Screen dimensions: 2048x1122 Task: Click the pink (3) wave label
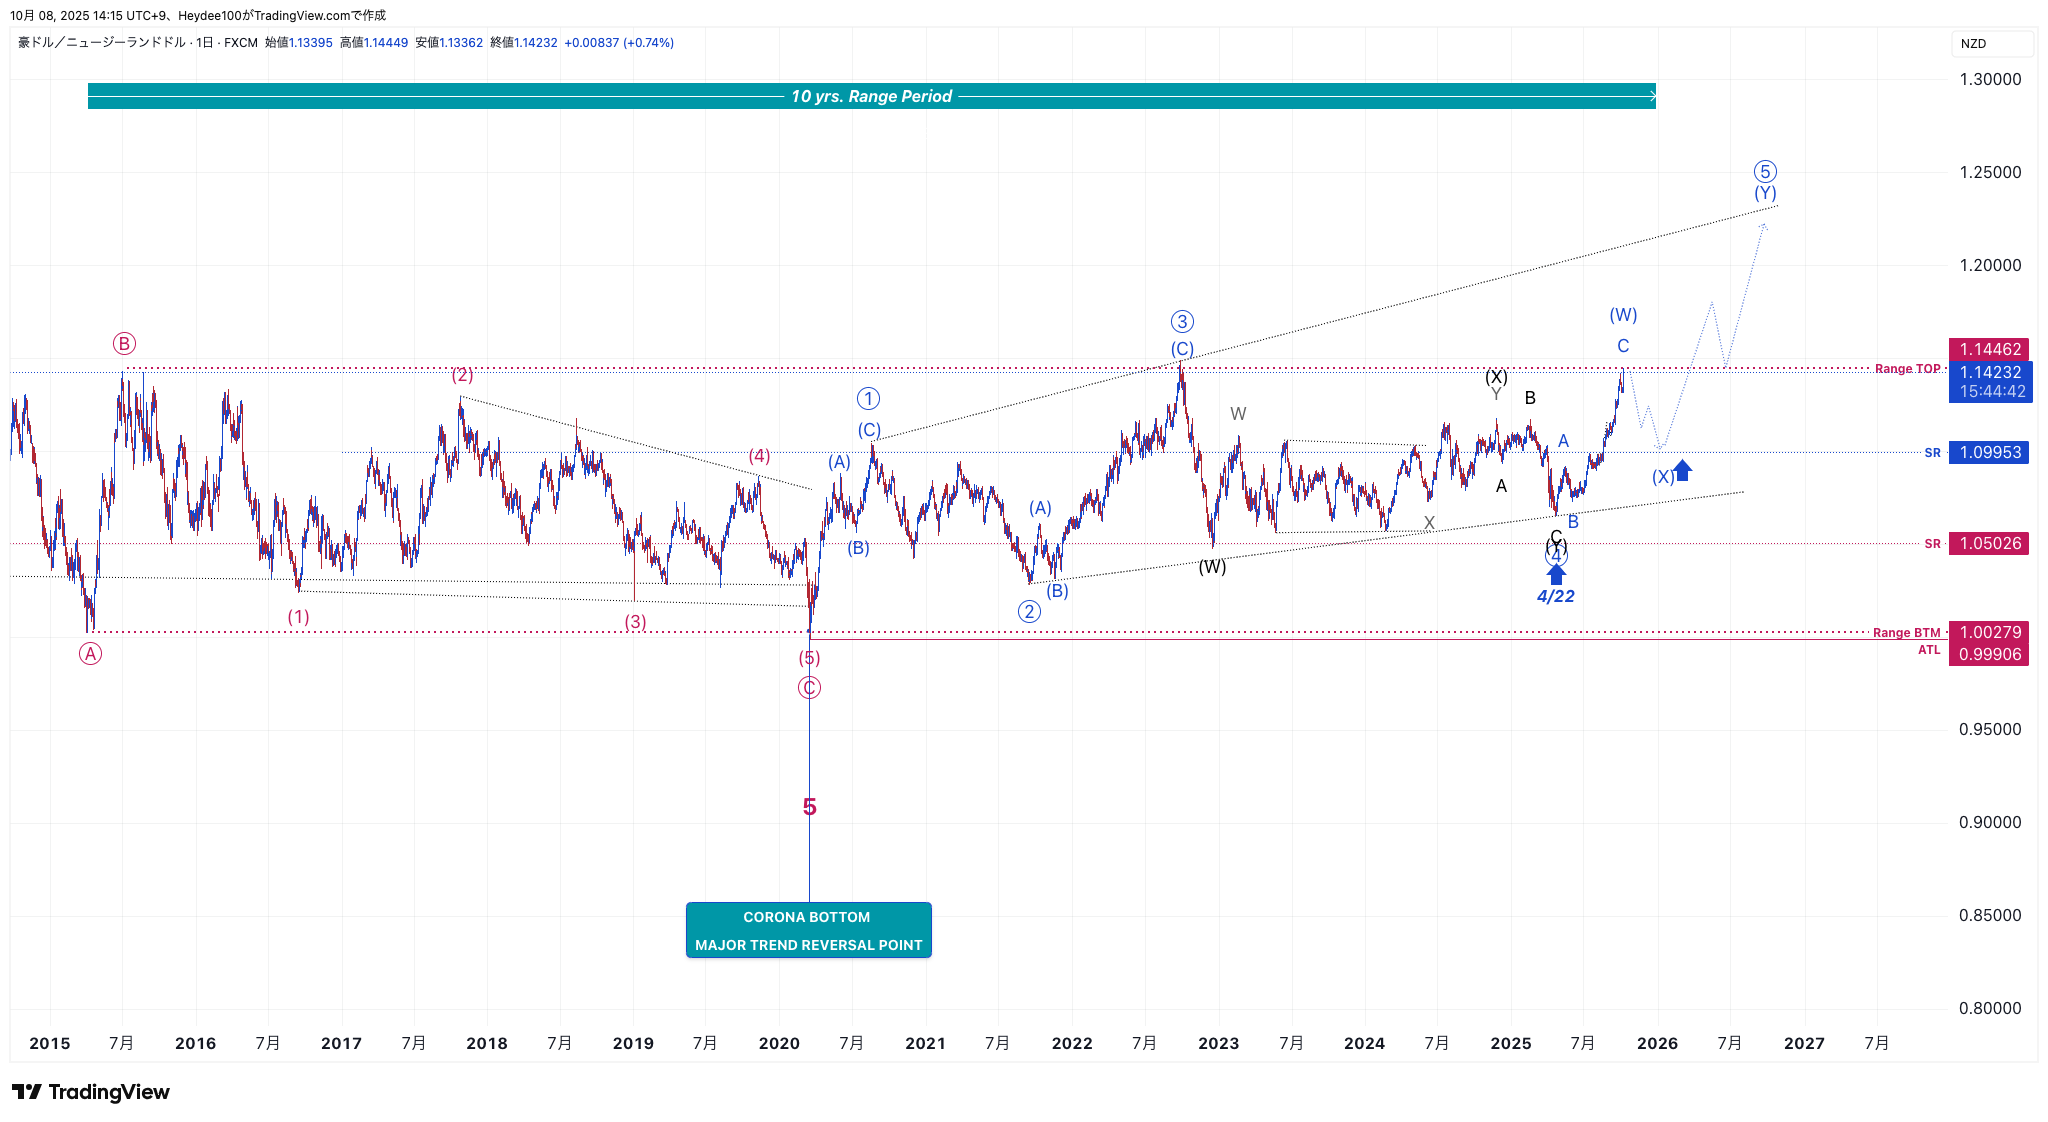click(x=635, y=622)
